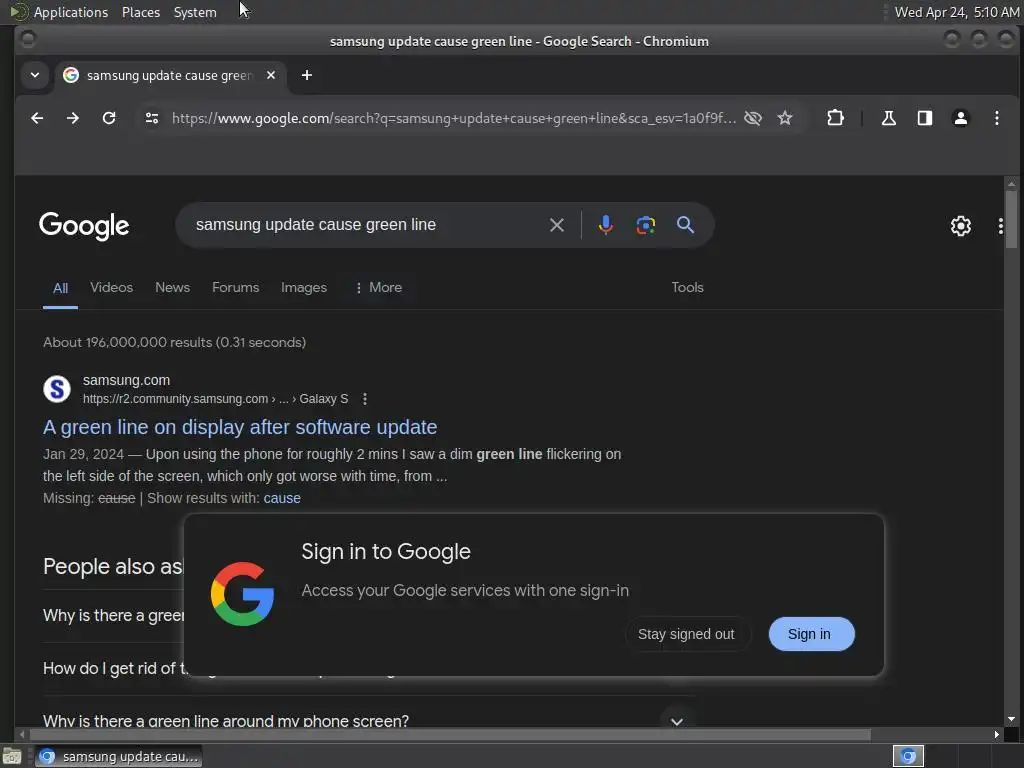This screenshot has height=768, width=1024.
Task: Click the horizontal scrollbar thumb
Action: [449, 735]
